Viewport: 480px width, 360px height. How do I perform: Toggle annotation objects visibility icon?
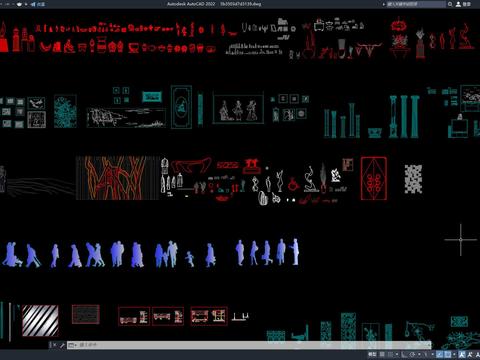coord(462,354)
